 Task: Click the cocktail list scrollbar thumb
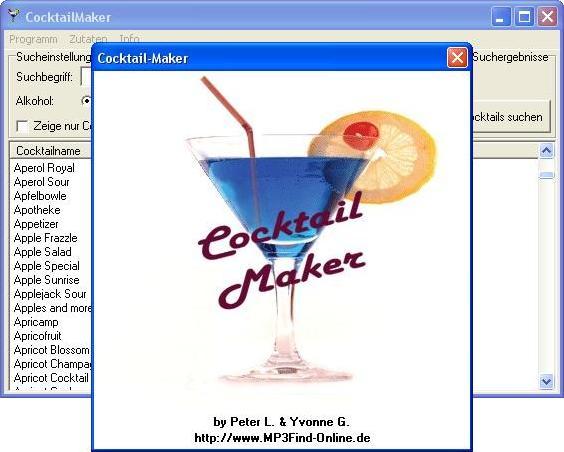(546, 175)
